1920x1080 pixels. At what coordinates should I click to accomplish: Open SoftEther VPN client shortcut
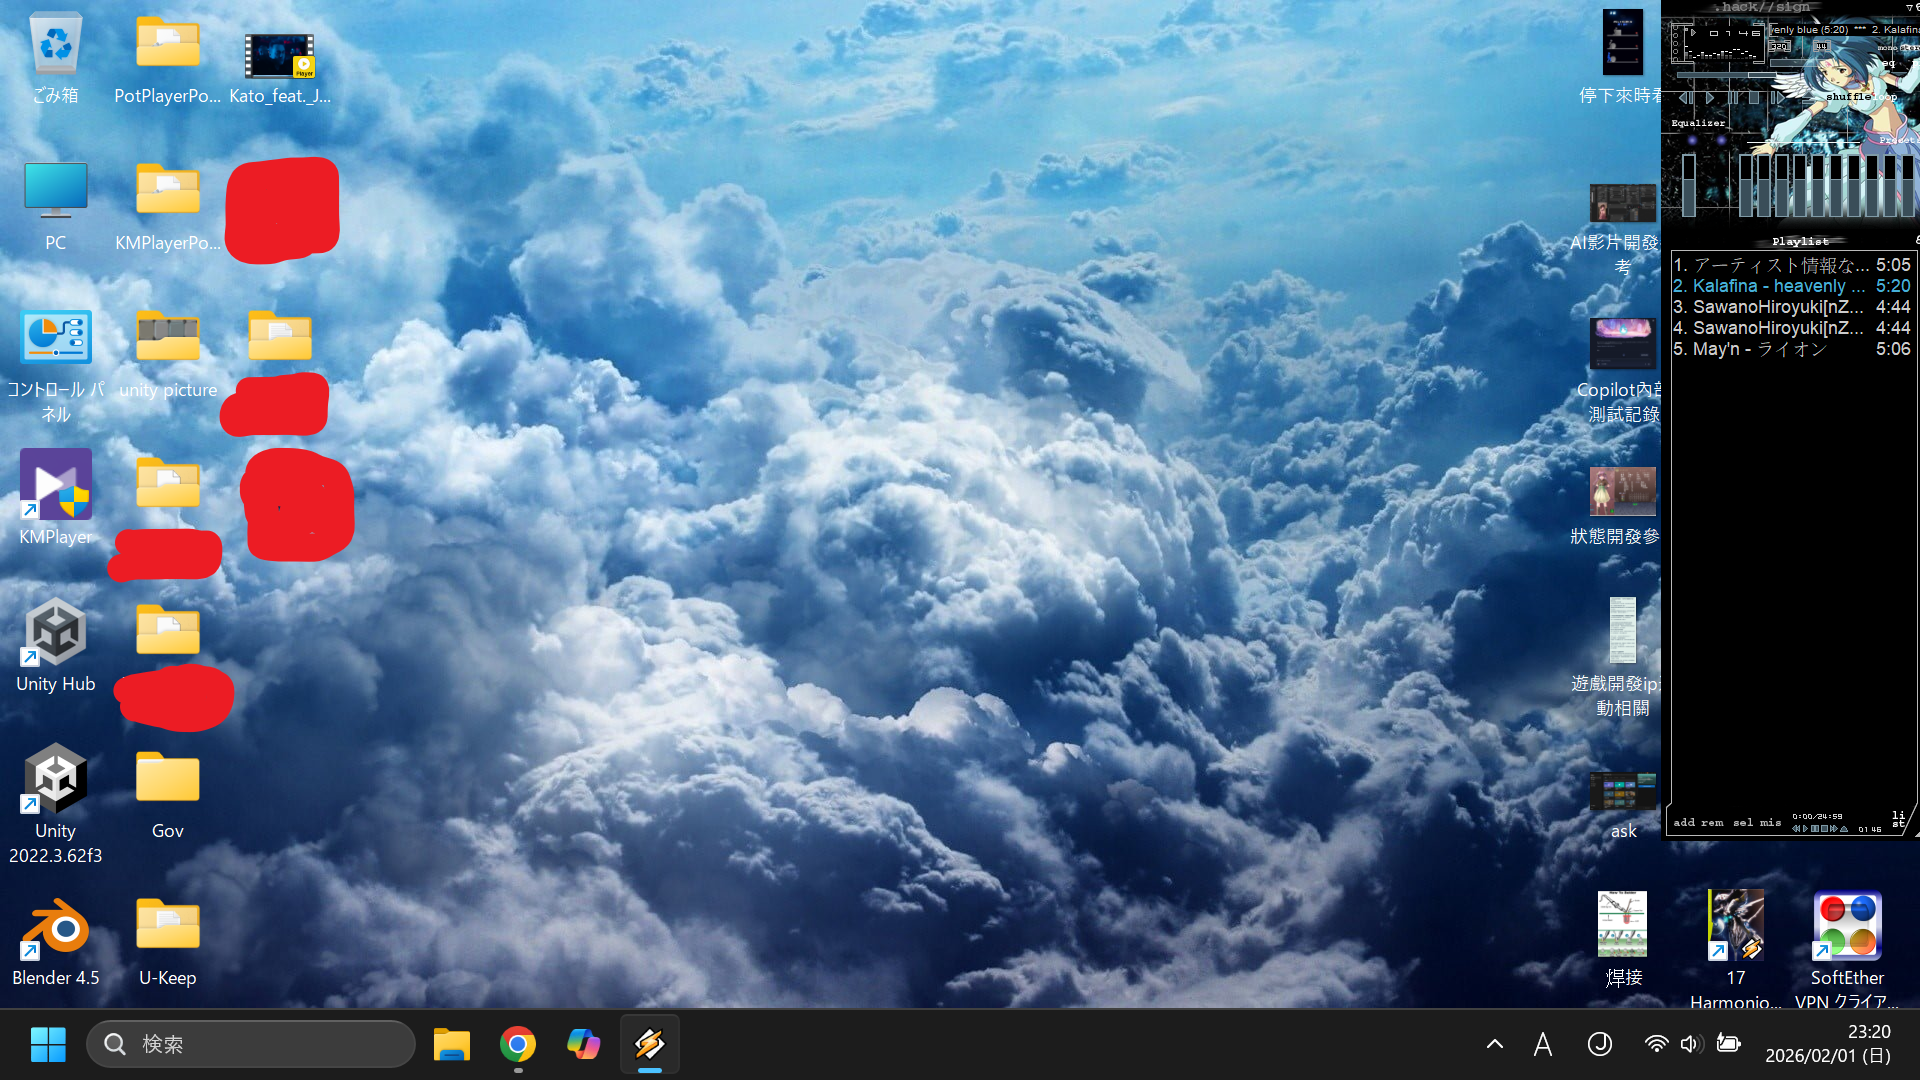(x=1846, y=927)
